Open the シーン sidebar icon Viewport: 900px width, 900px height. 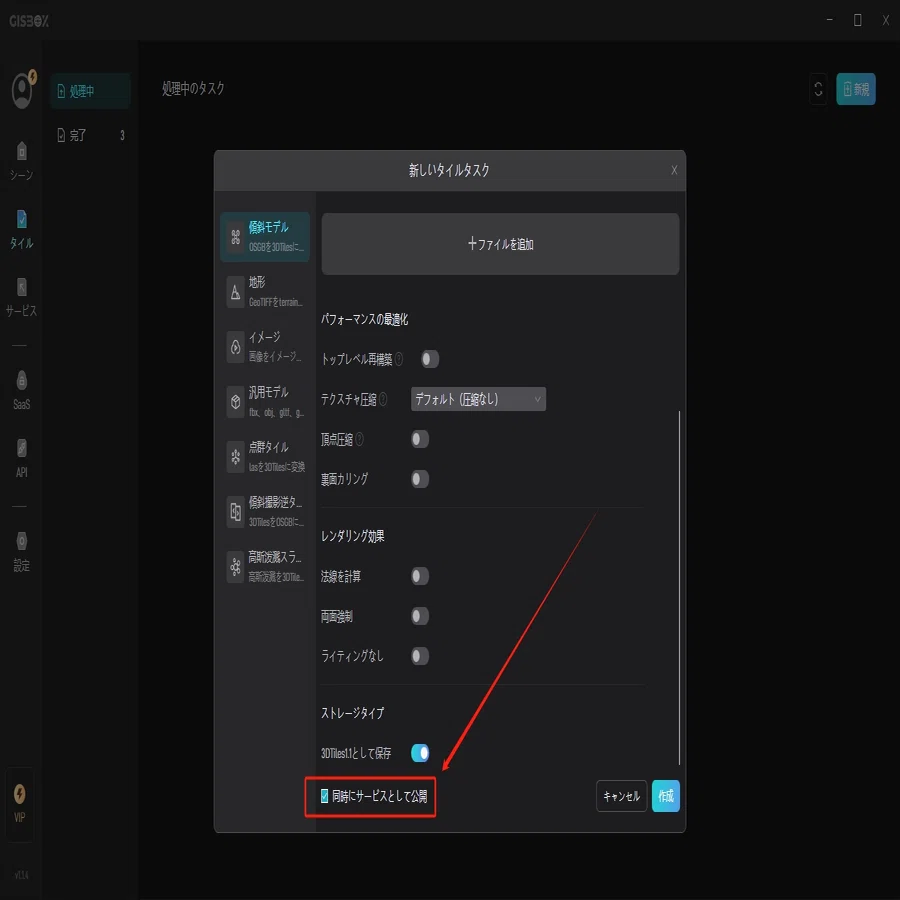click(21, 152)
